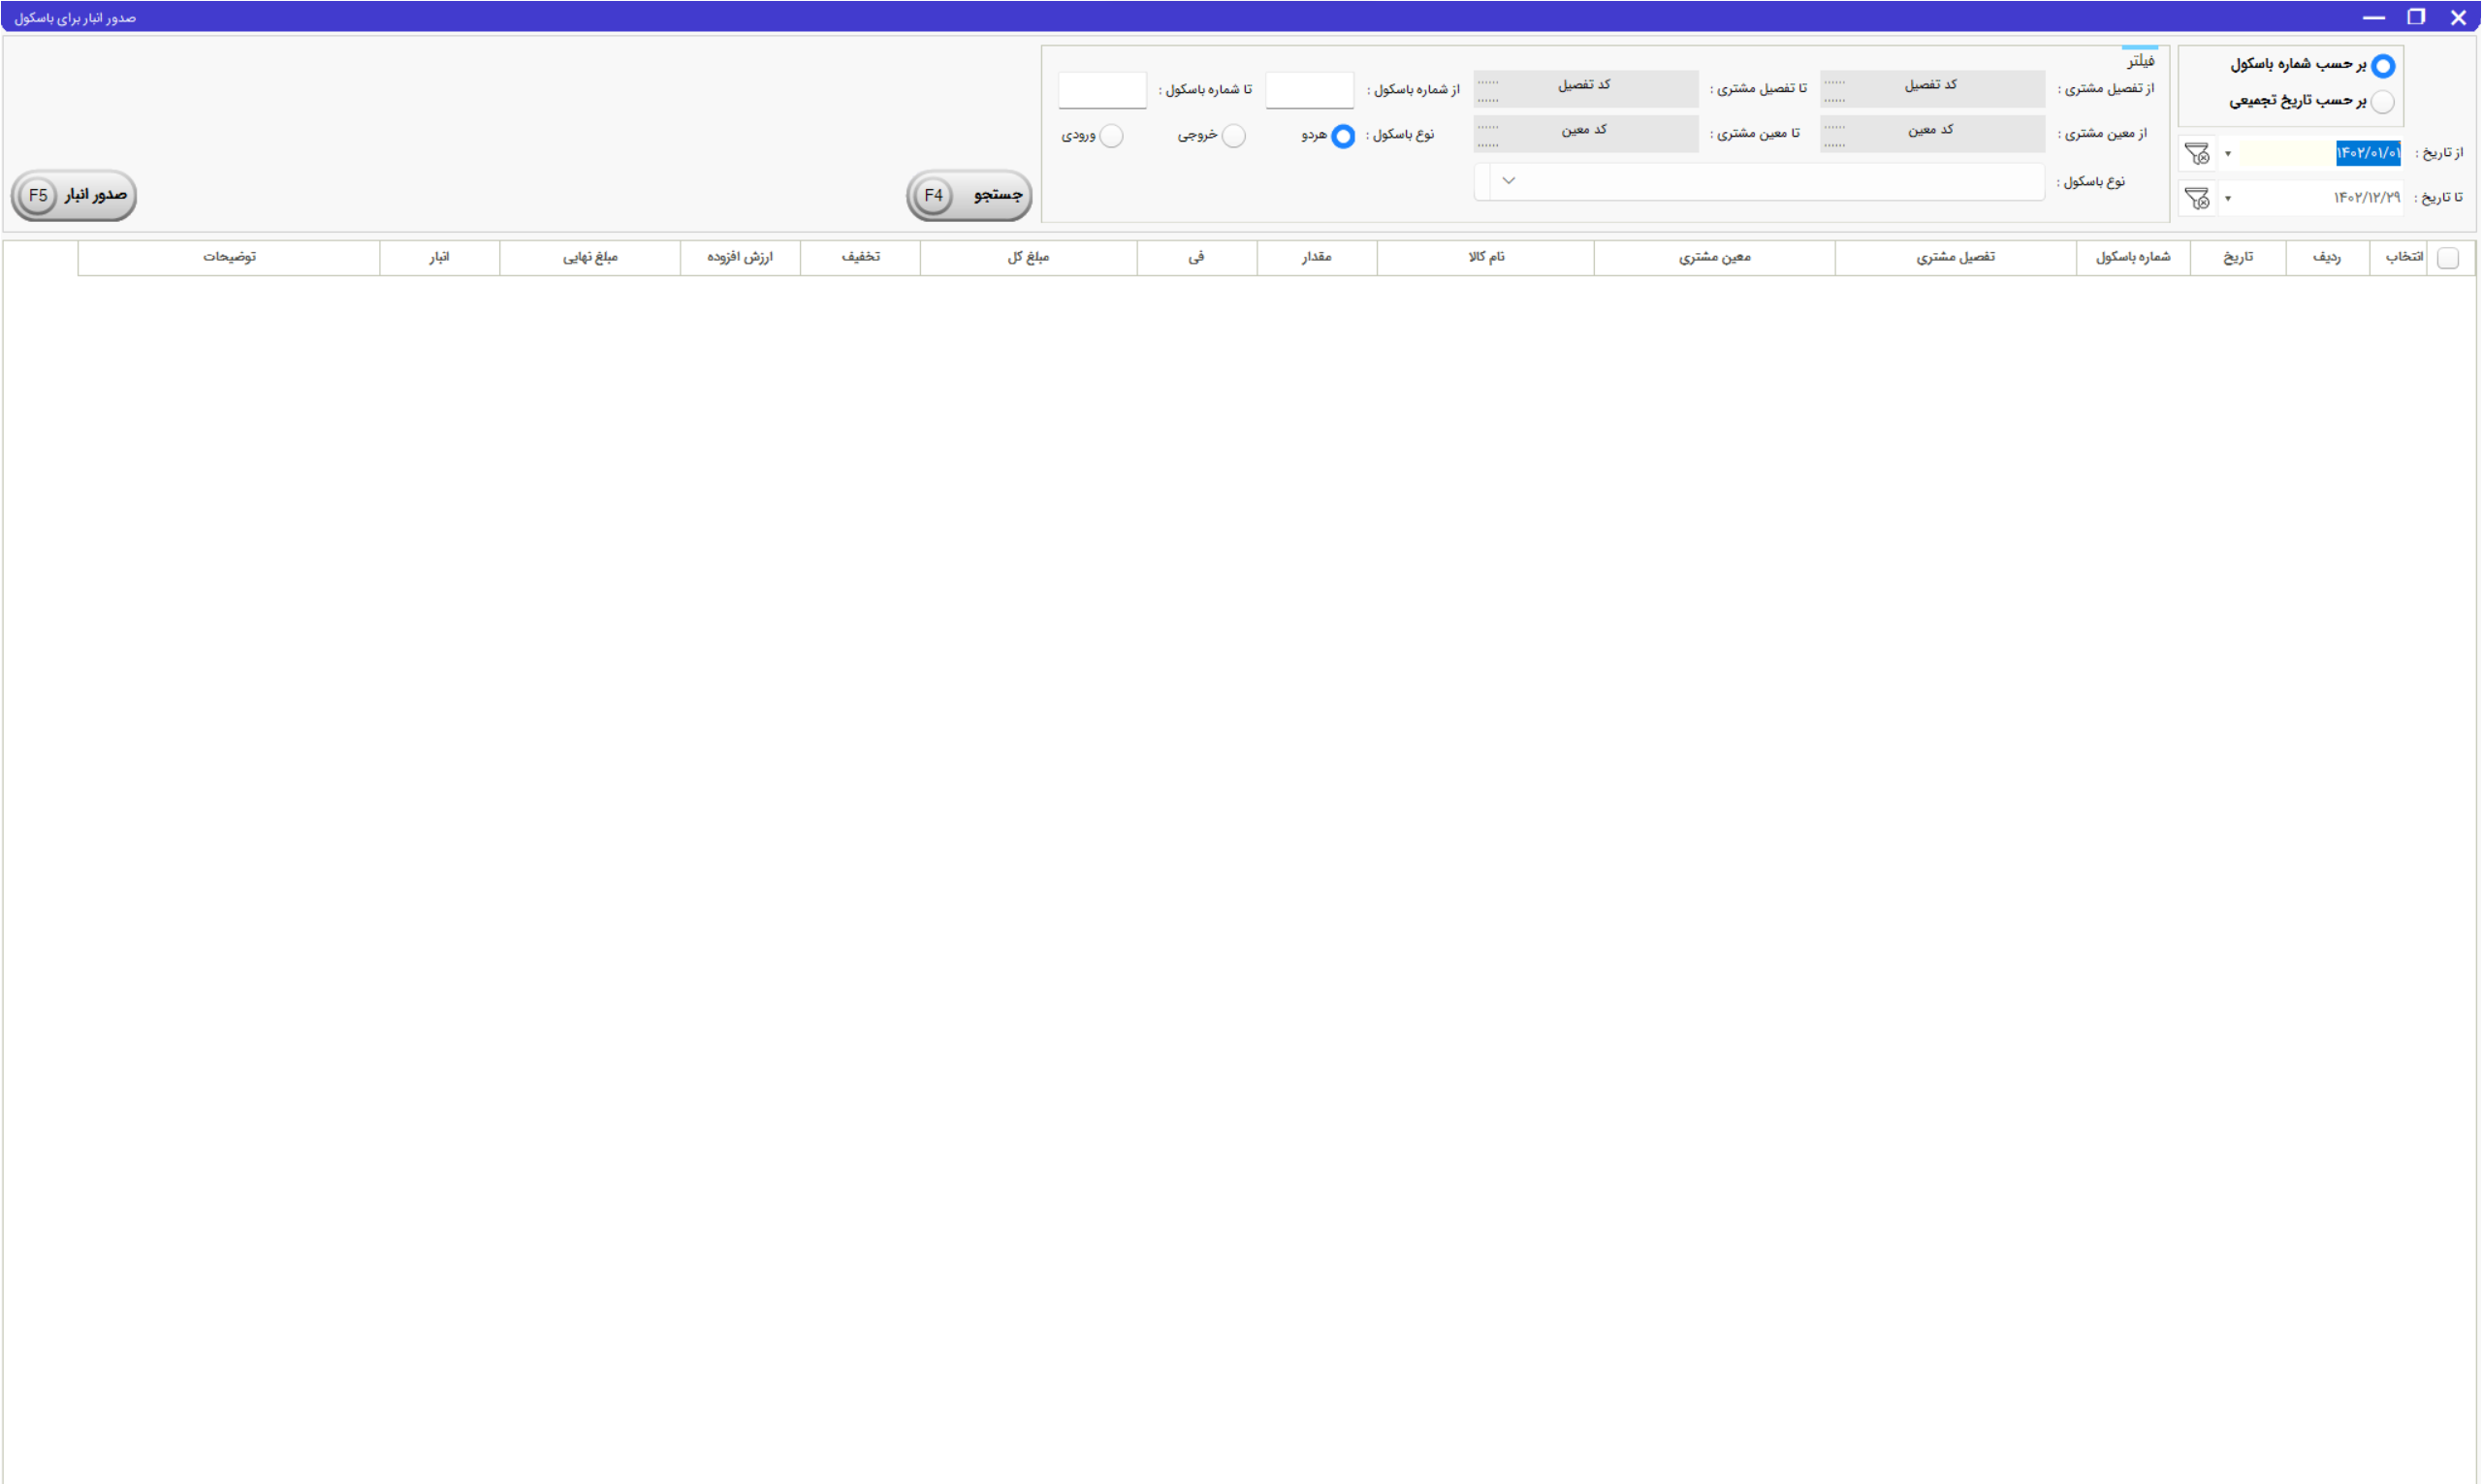Click the dotted lookup in 'از تفصیل مشتری'
2482x1484 pixels.
pyautogui.click(x=1834, y=90)
